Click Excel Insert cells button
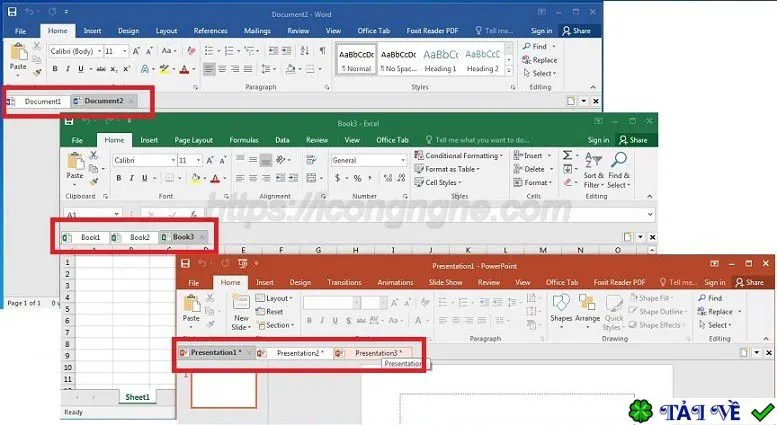 pyautogui.click(x=532, y=156)
